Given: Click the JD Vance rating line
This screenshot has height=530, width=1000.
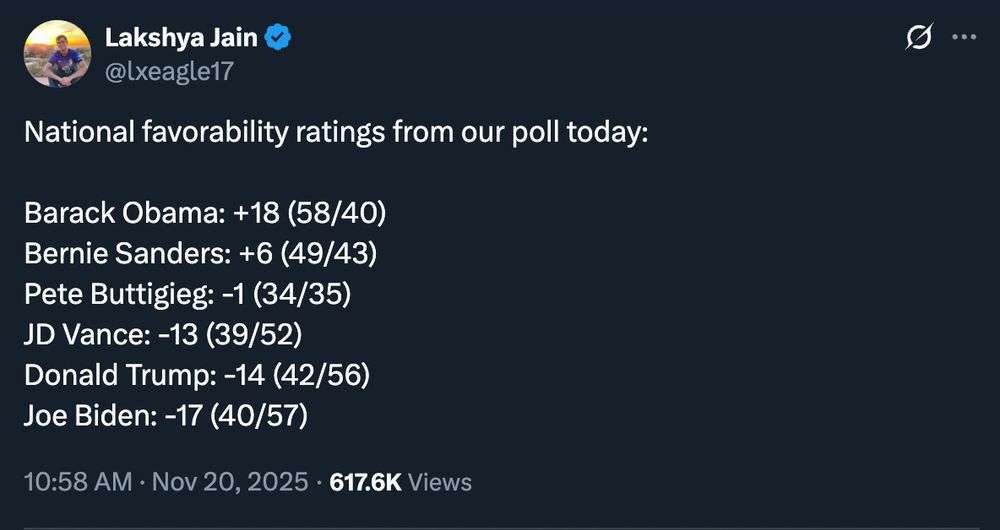Looking at the screenshot, I should pyautogui.click(x=163, y=334).
